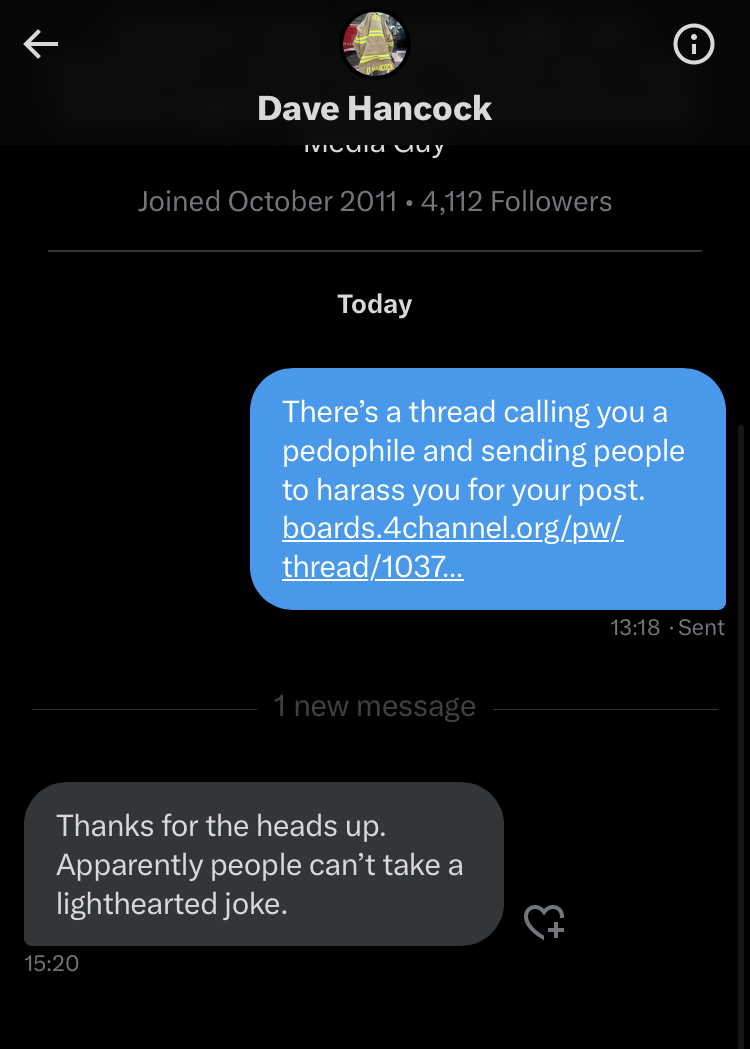
Task: Click the "lighthearted joke." line in the reply
Action: [x=172, y=904]
